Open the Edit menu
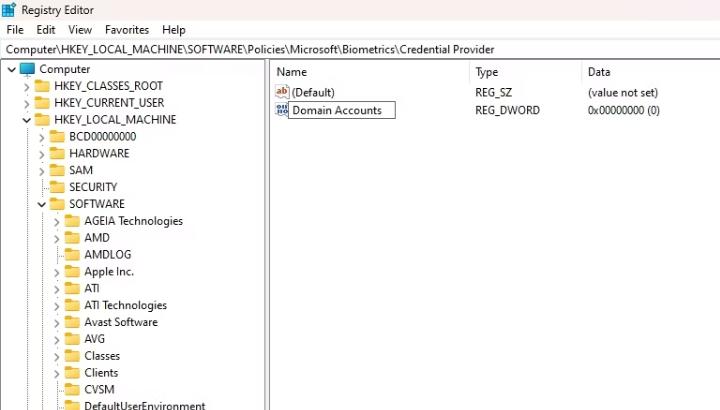Image resolution: width=720 pixels, height=410 pixels. pyautogui.click(x=46, y=30)
